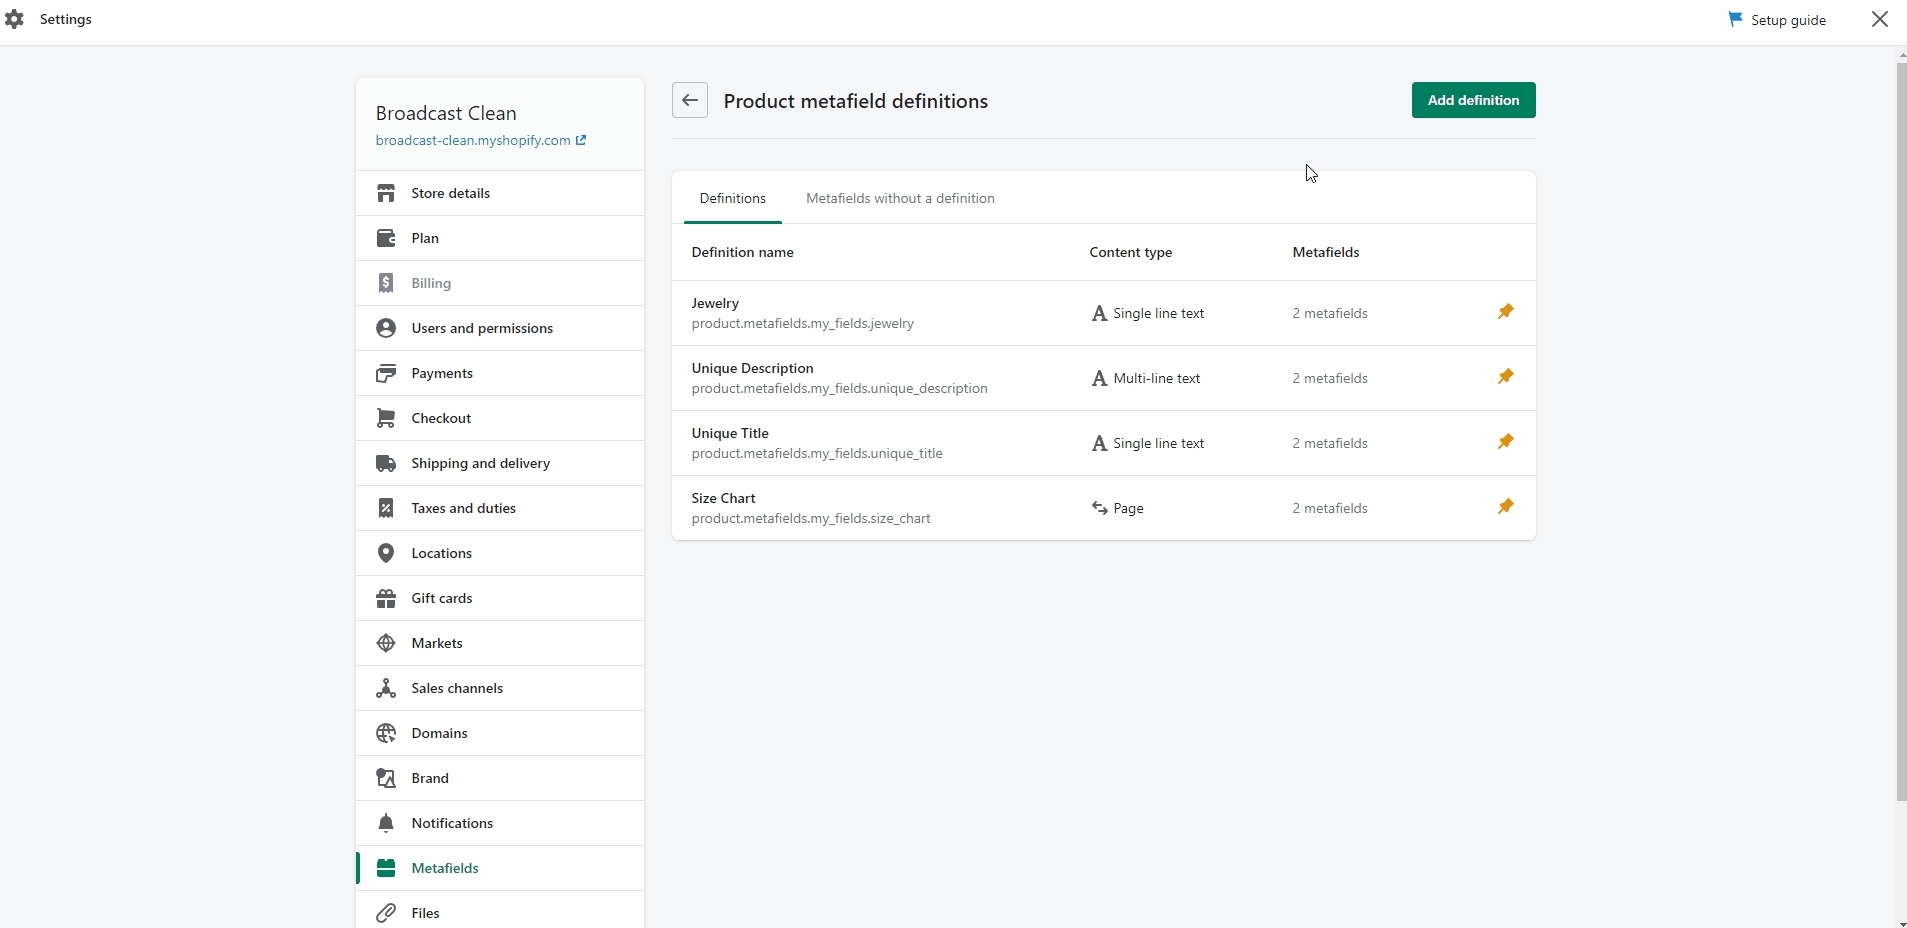Open the Users and permissions settings
Screen dimensions: 1907x928
(481, 328)
